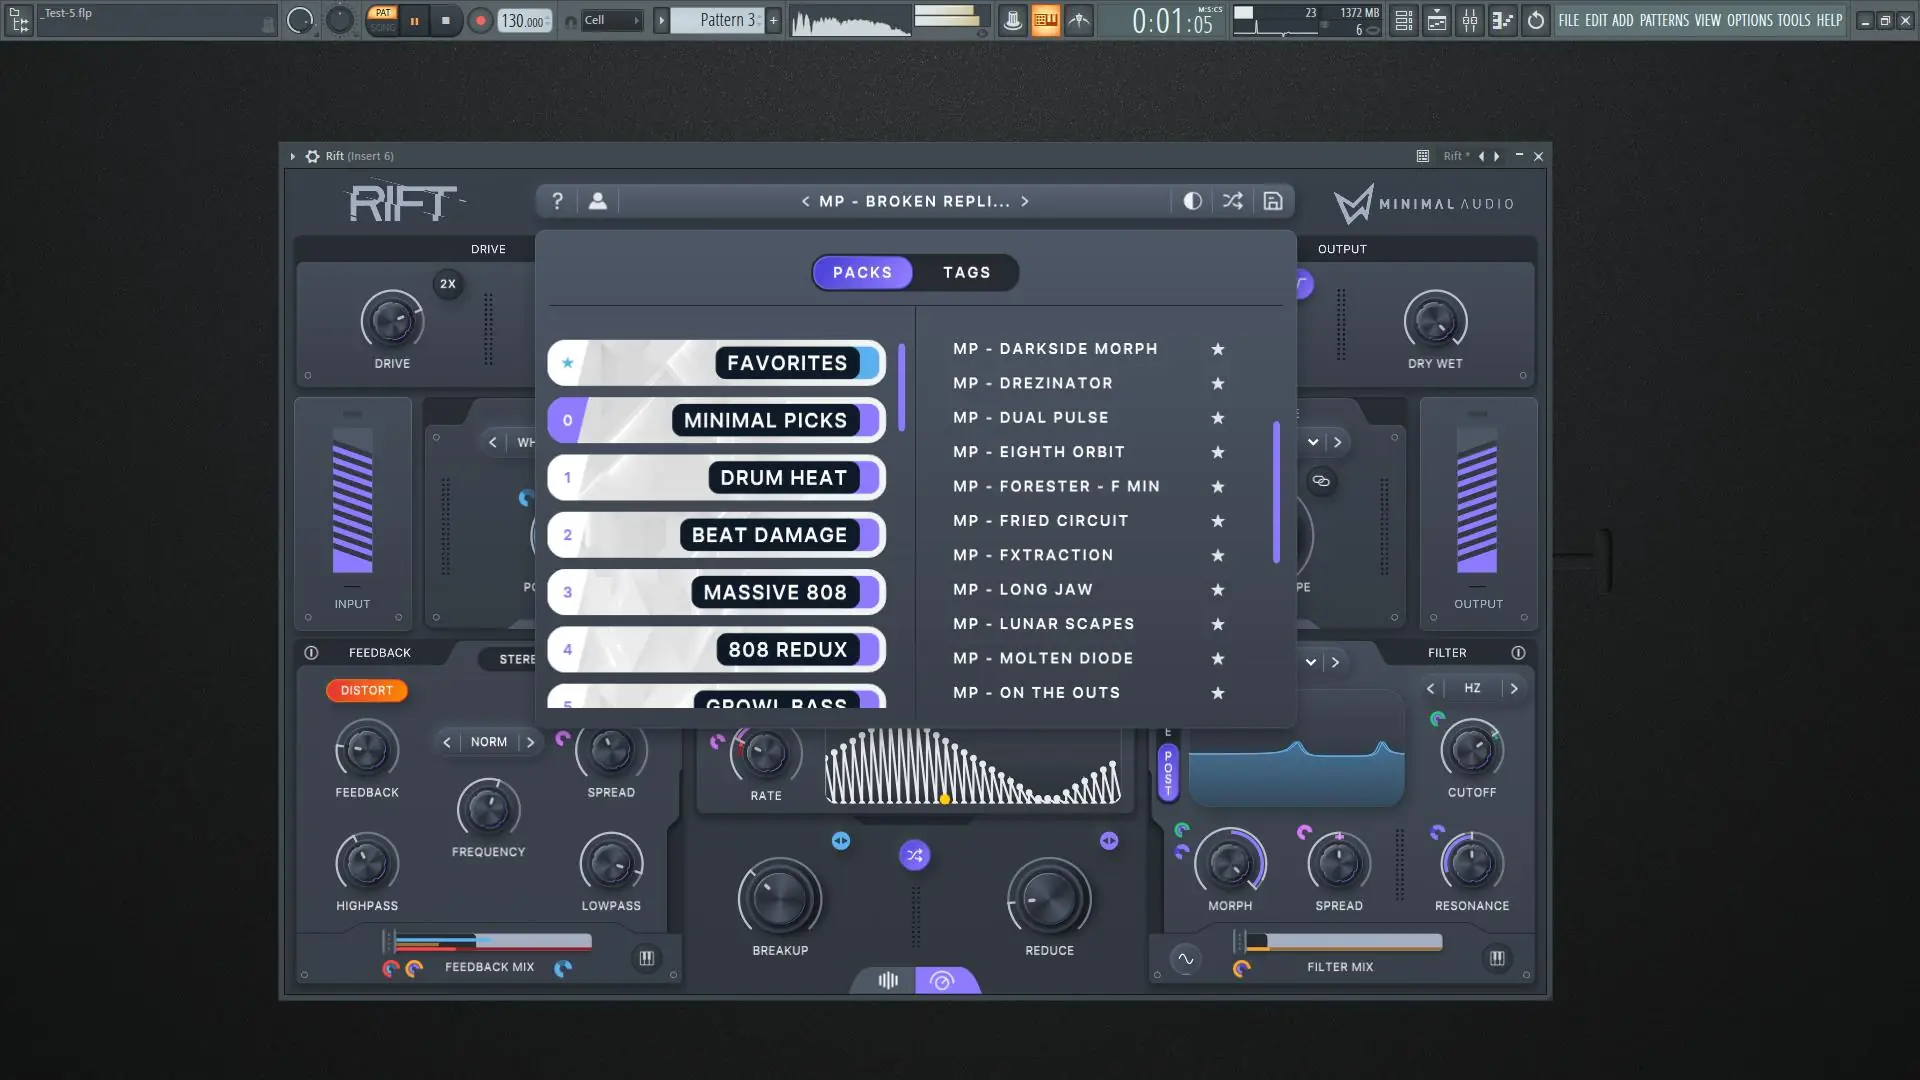Viewport: 1920px width, 1080px height.
Task: Favorite the MP - DUAL PULSE preset
Action: pyautogui.click(x=1217, y=418)
